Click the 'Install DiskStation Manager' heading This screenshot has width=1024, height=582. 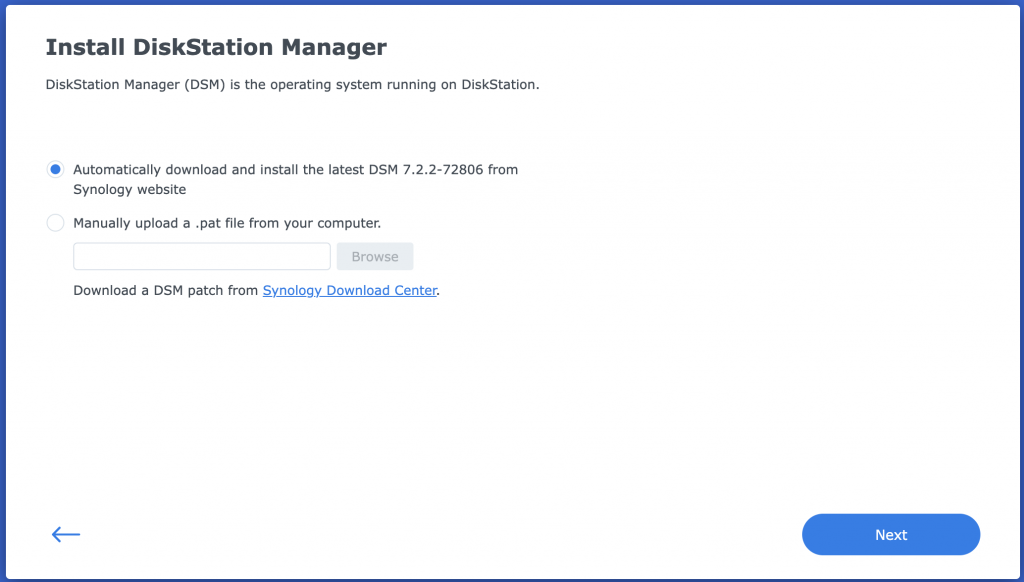[216, 47]
